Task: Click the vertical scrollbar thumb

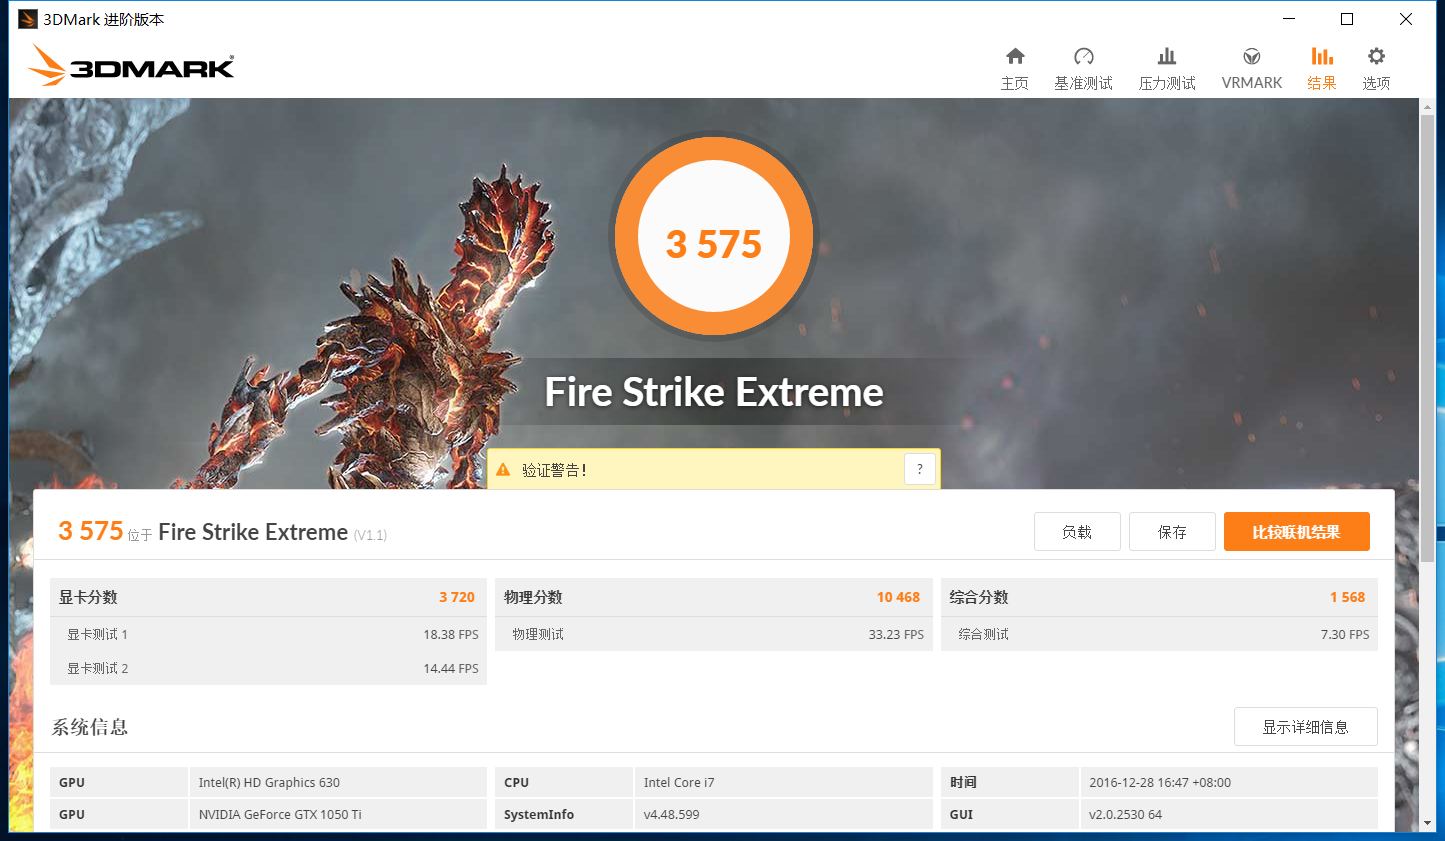Action: tap(1427, 338)
